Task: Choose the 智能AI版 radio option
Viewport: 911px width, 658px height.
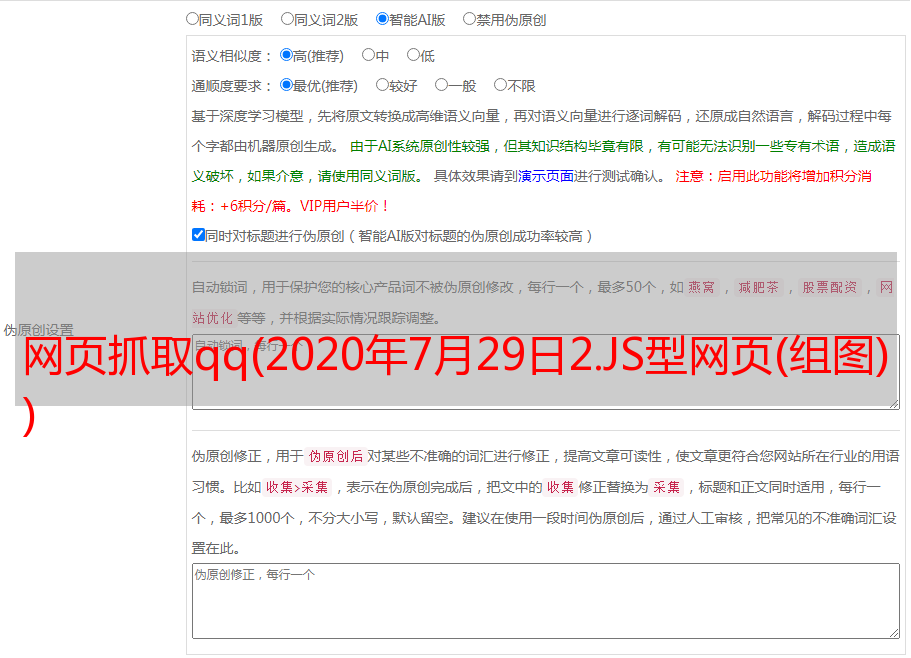Action: (382, 19)
